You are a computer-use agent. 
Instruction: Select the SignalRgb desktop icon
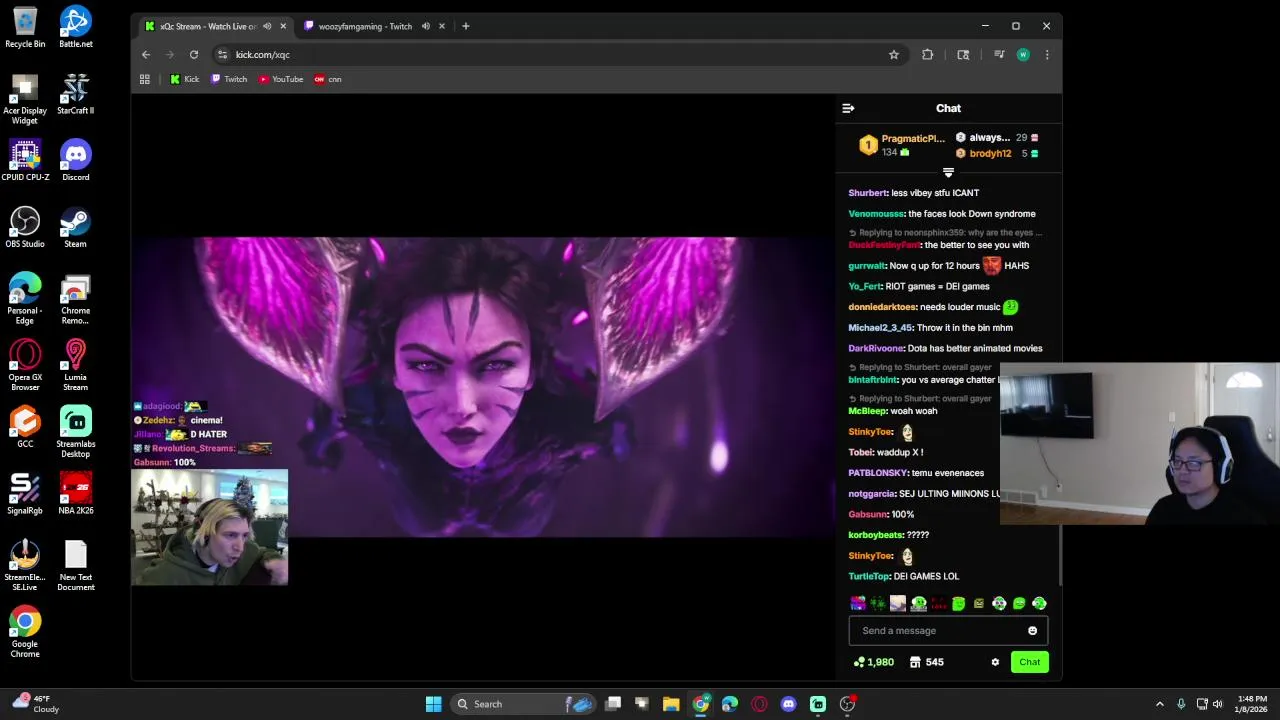(x=25, y=494)
